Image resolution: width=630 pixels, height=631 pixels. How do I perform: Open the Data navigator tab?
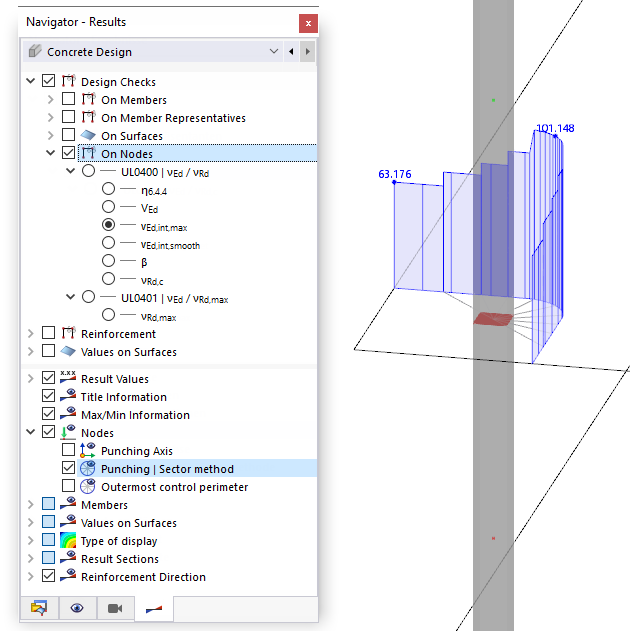pyautogui.click(x=39, y=608)
